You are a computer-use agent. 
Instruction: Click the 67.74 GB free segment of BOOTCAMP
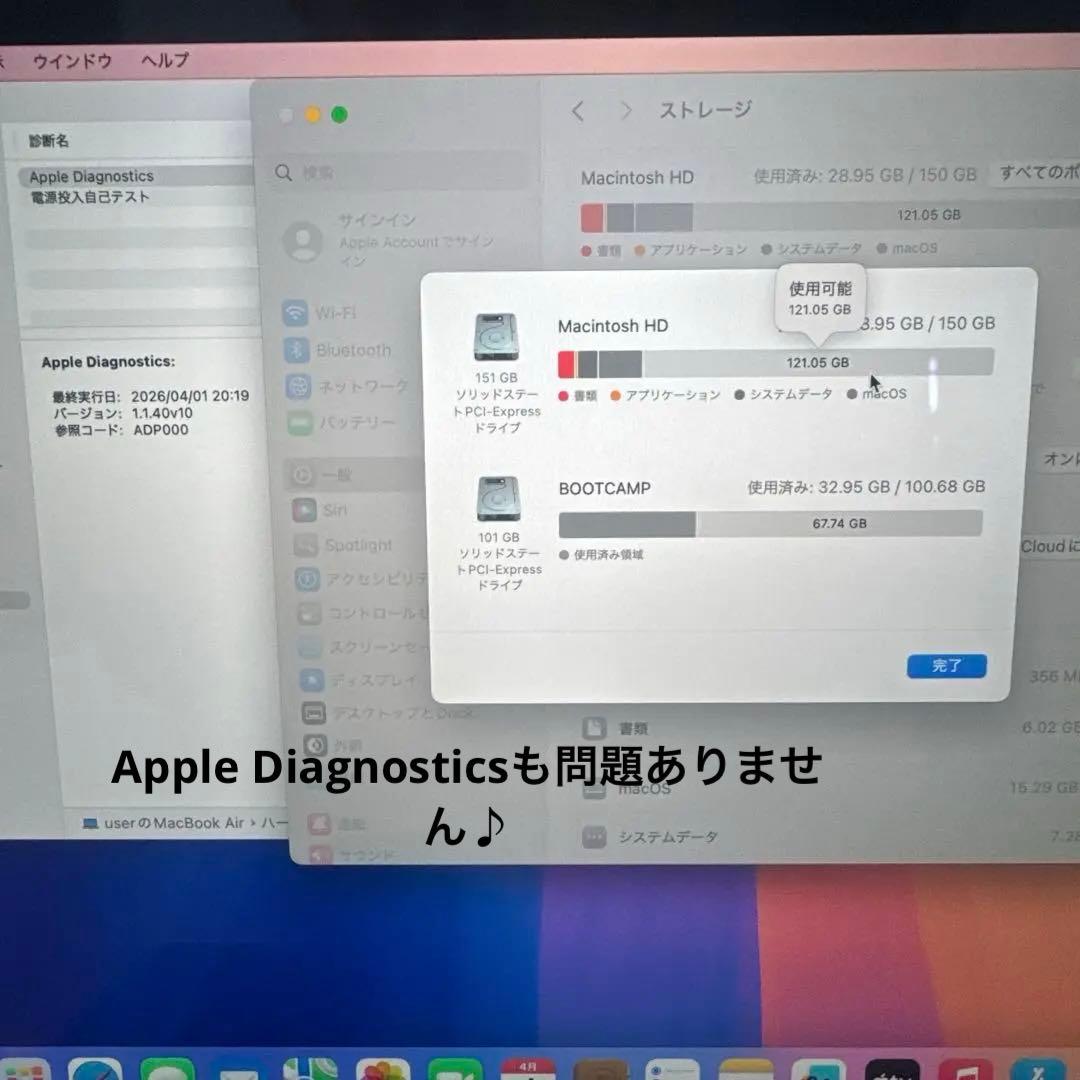pyautogui.click(x=839, y=523)
